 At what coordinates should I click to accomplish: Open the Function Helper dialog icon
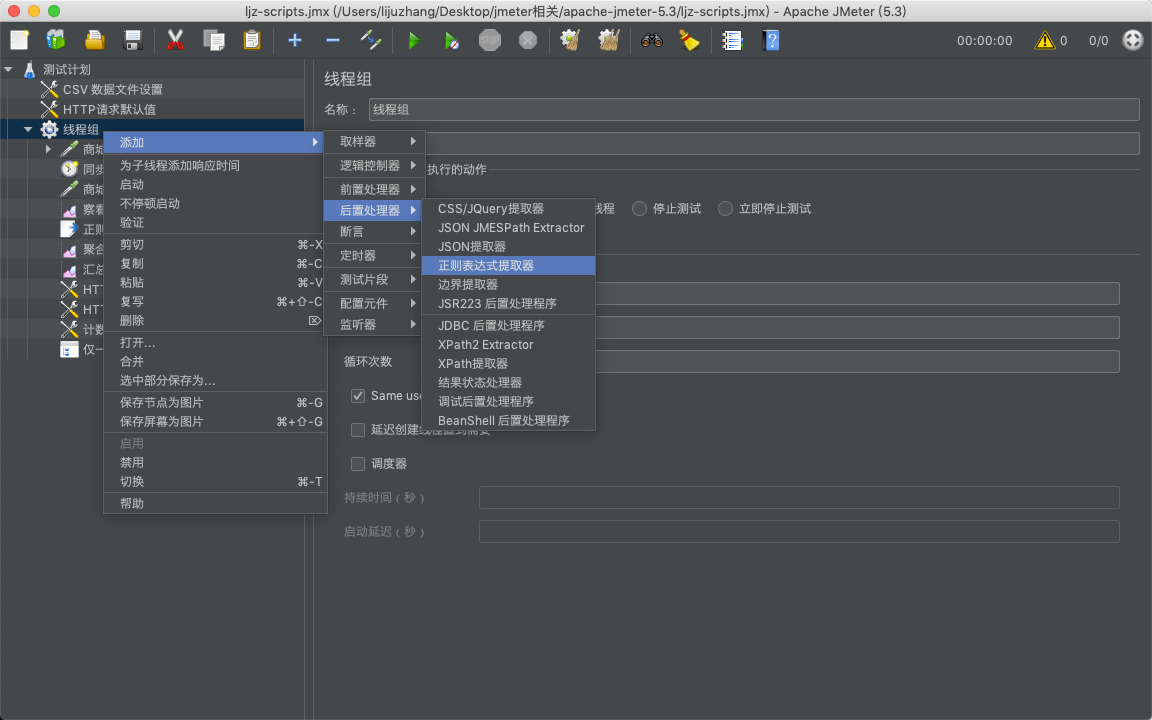click(x=732, y=40)
